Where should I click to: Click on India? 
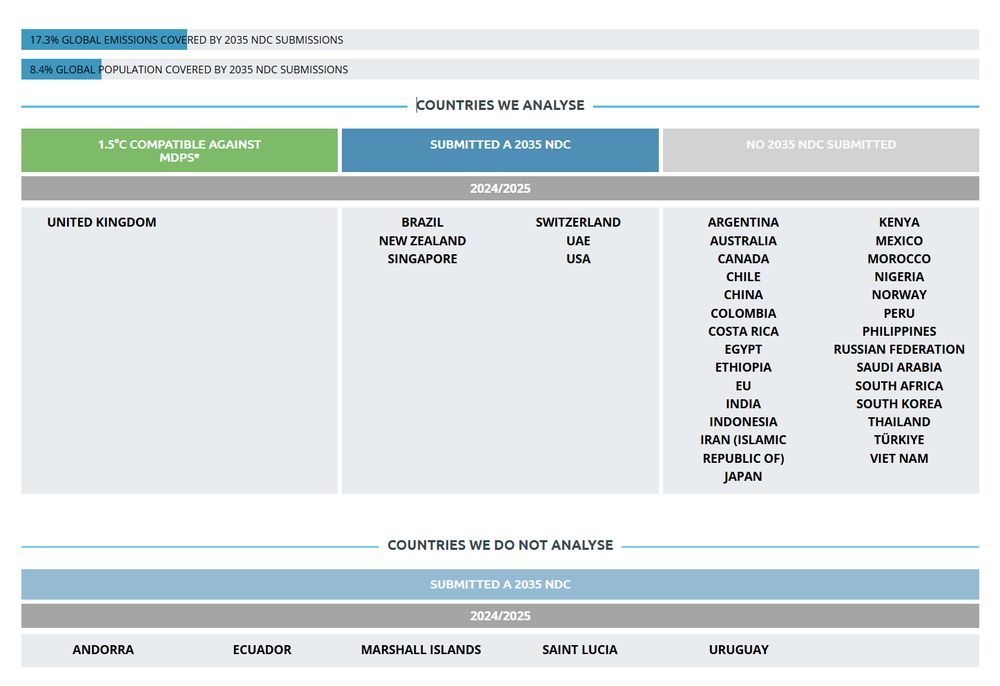click(x=743, y=404)
